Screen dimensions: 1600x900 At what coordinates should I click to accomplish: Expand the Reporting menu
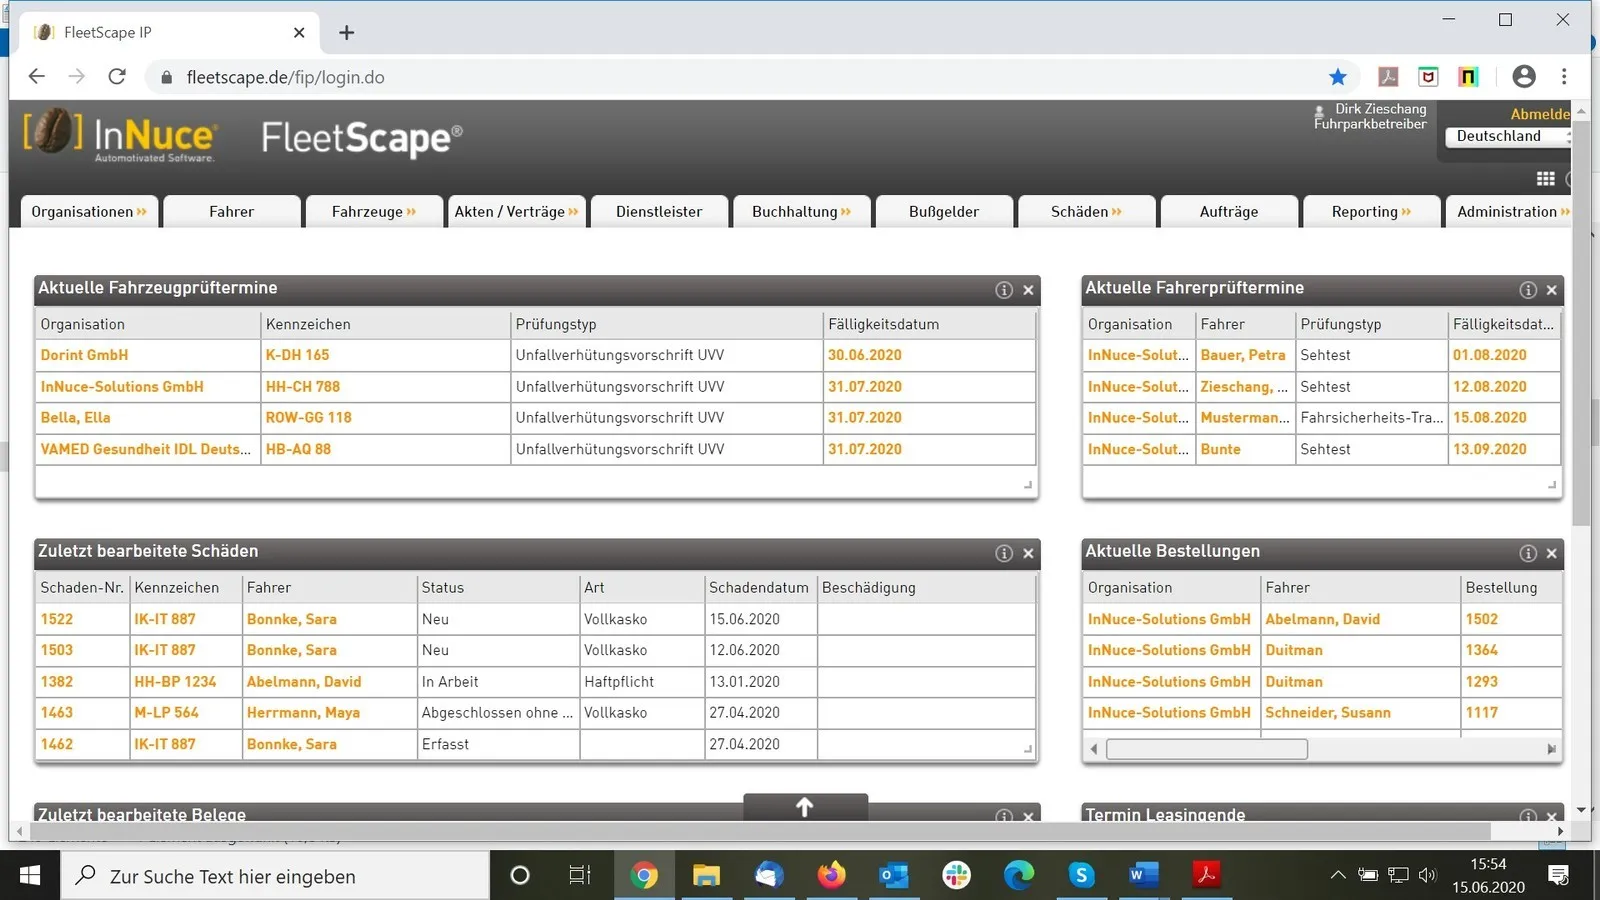(1371, 212)
